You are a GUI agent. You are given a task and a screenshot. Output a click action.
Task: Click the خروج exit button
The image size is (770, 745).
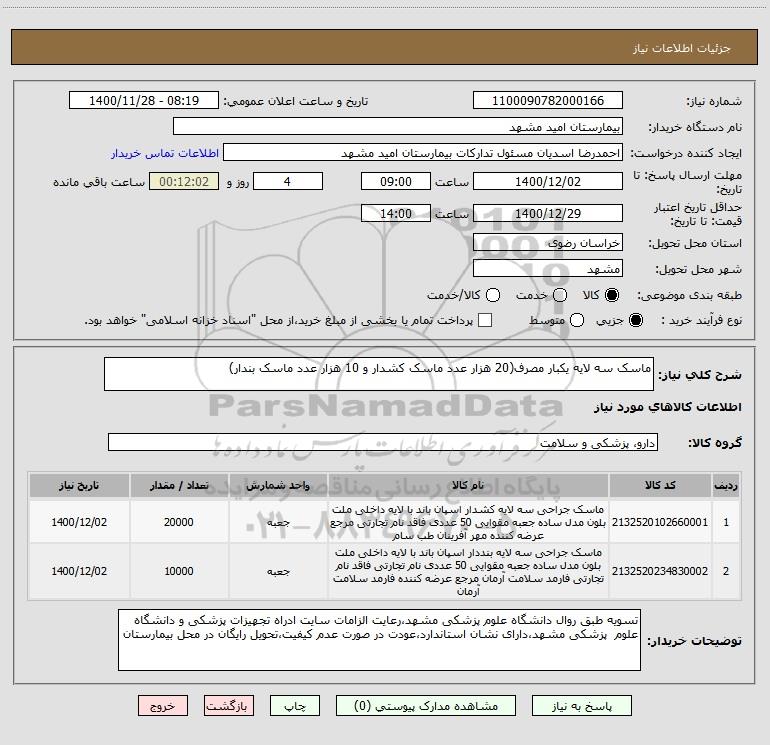(x=163, y=706)
